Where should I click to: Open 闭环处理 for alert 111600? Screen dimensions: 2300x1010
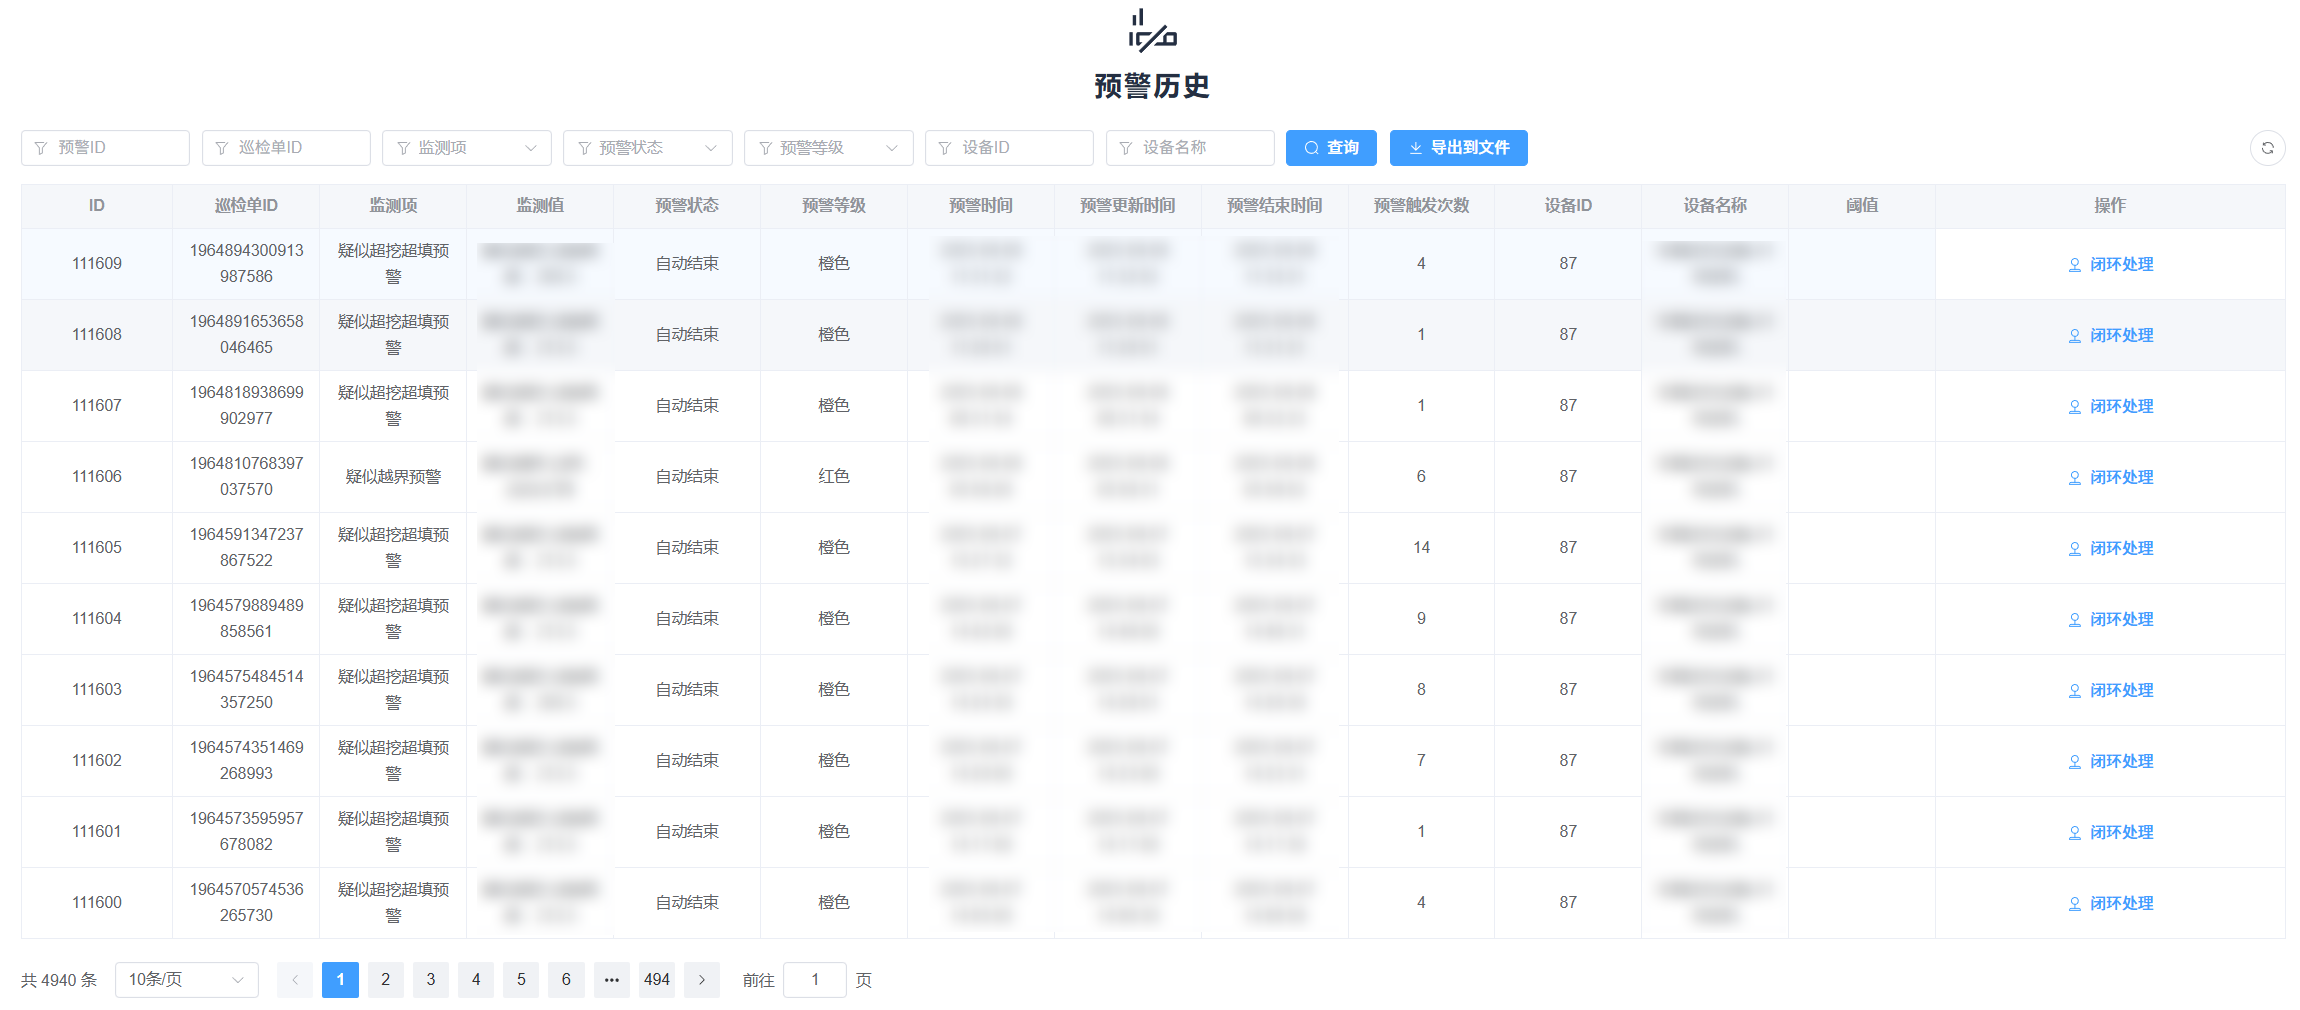(x=2111, y=904)
